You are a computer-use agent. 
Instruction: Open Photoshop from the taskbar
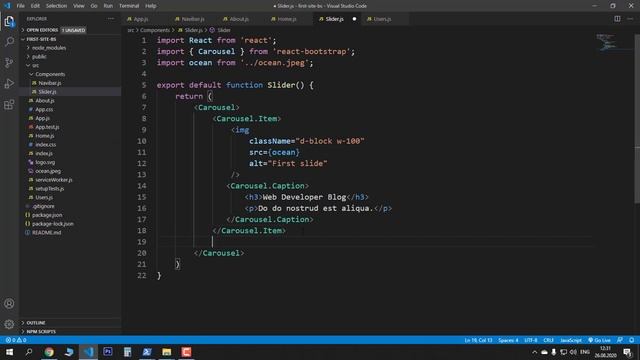pyautogui.click(x=108, y=352)
